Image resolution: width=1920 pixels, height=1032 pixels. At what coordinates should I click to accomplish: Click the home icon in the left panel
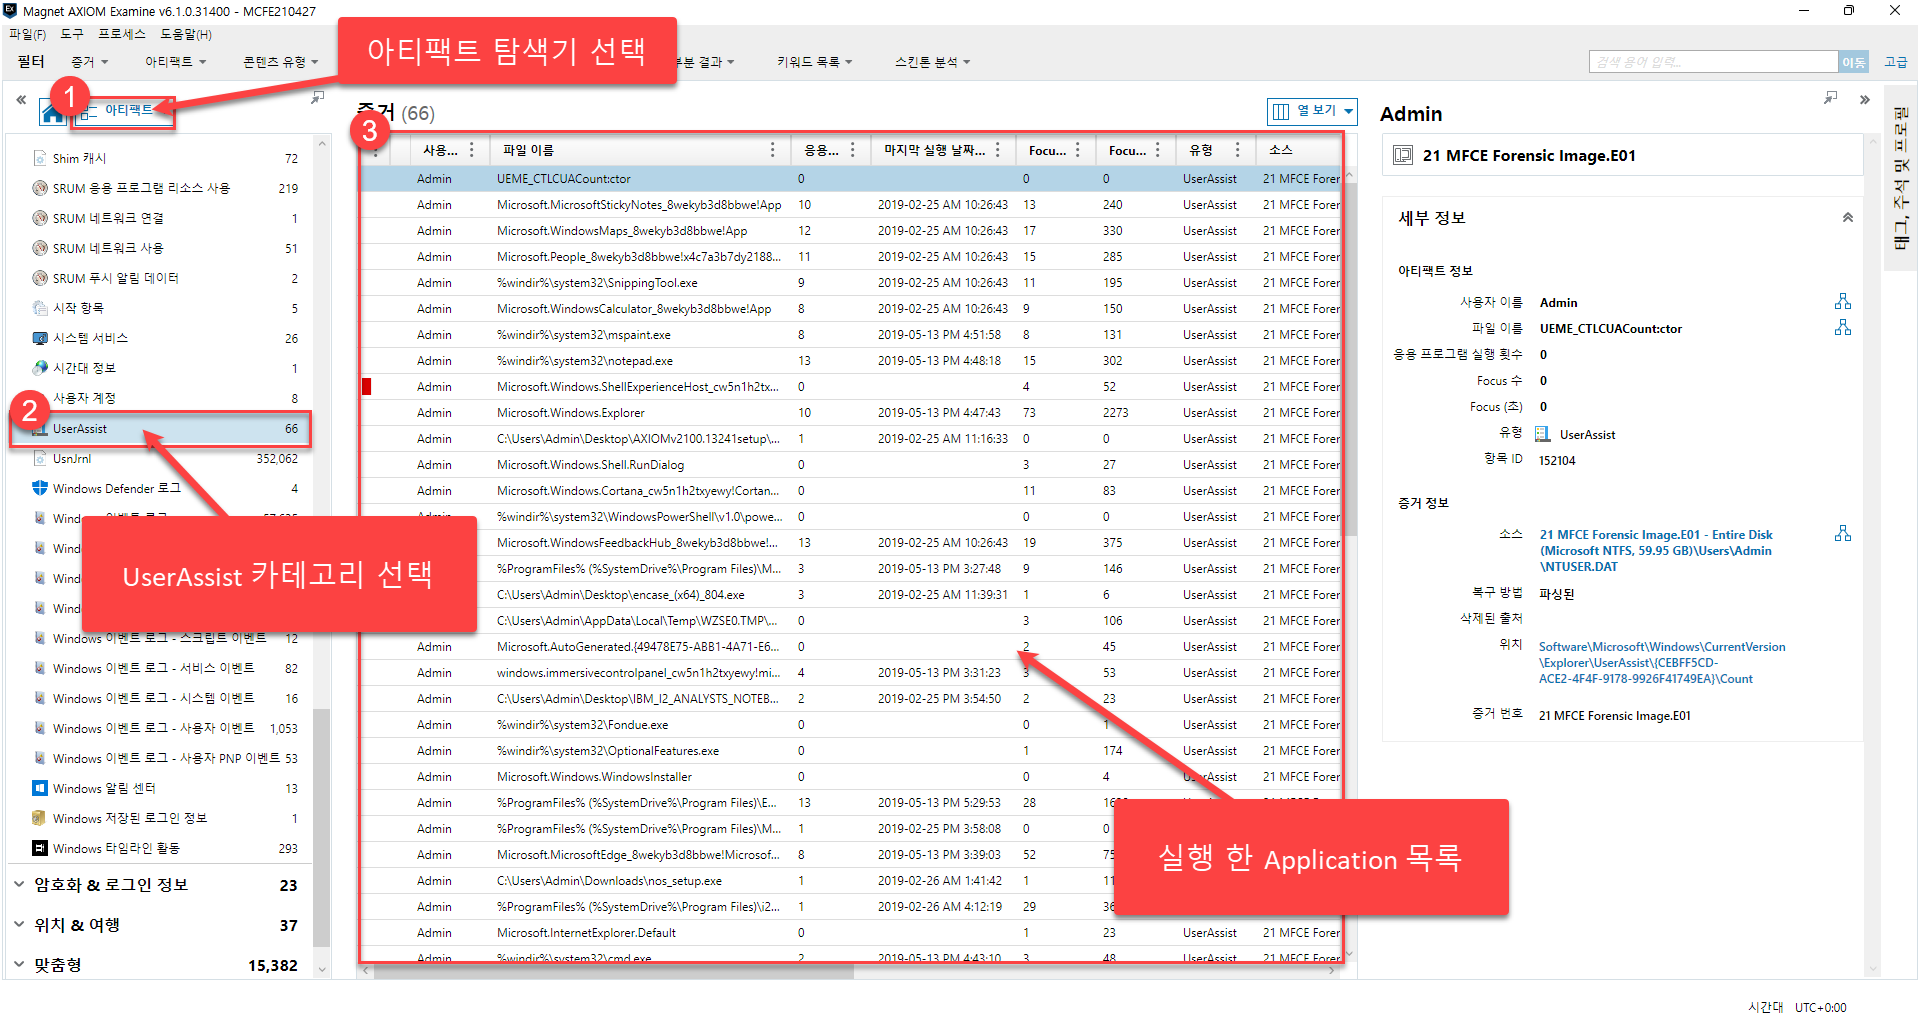tap(52, 114)
